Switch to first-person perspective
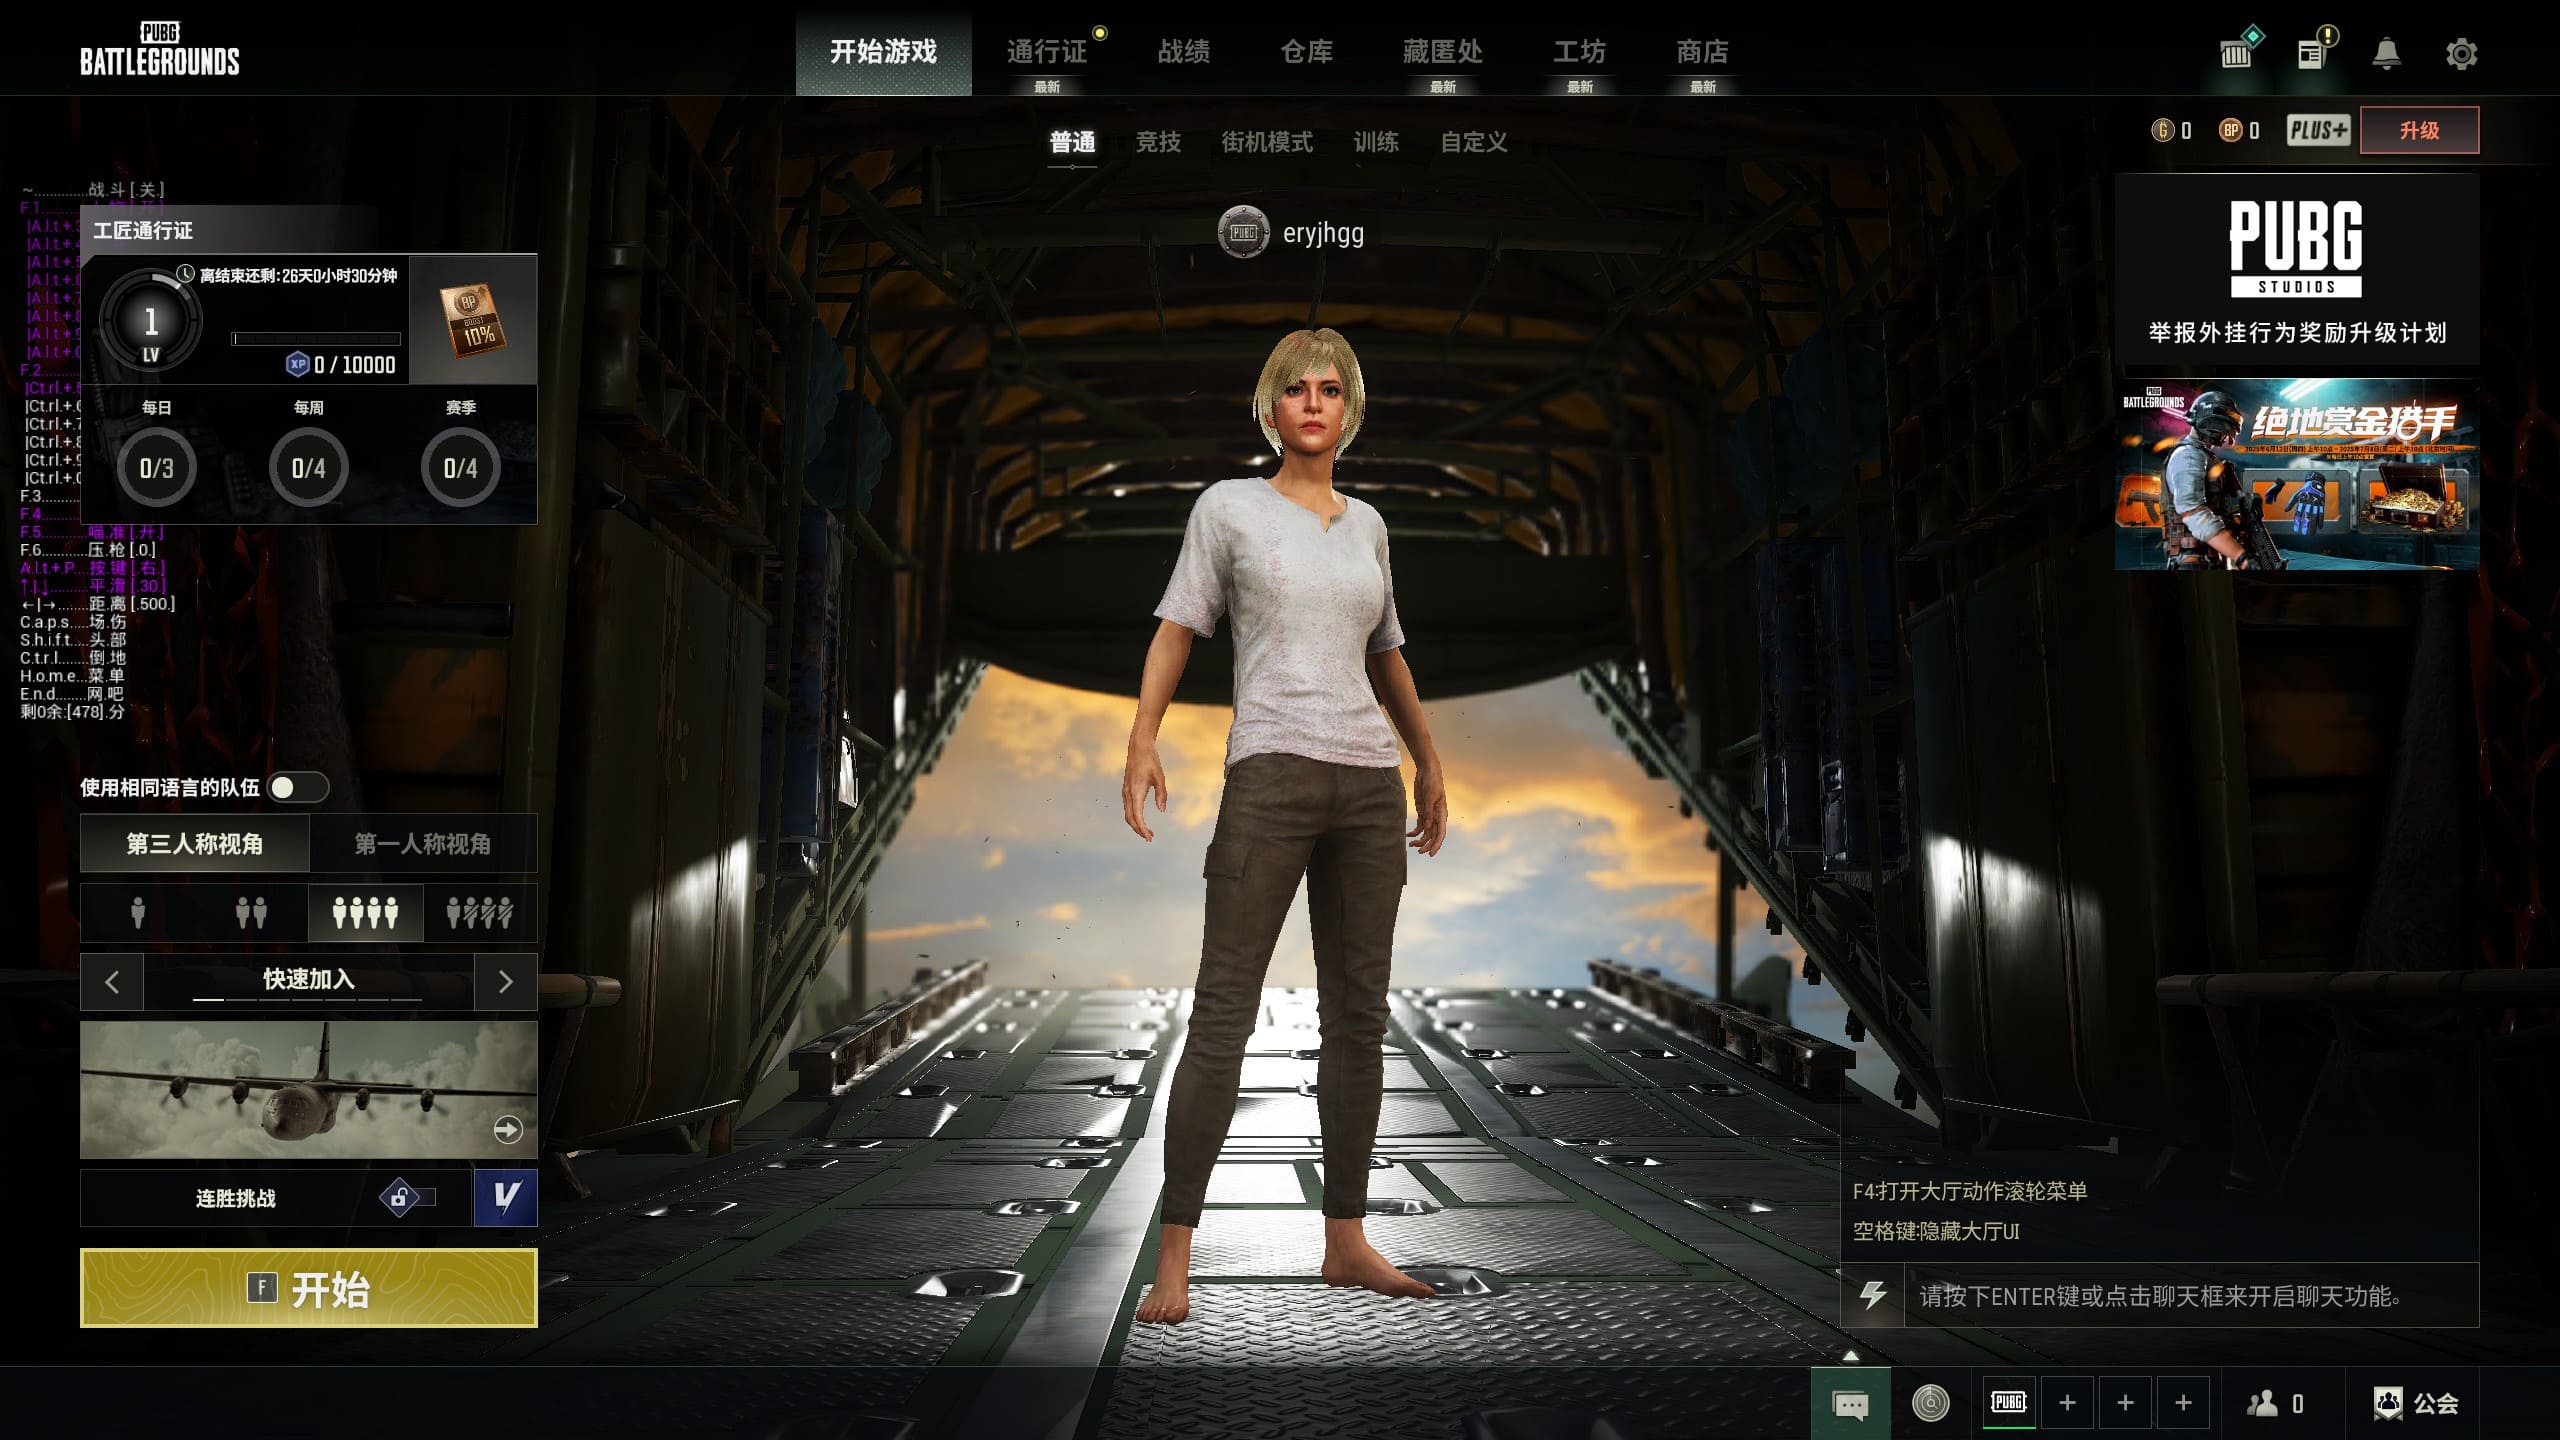The image size is (2560, 1440). 422,844
